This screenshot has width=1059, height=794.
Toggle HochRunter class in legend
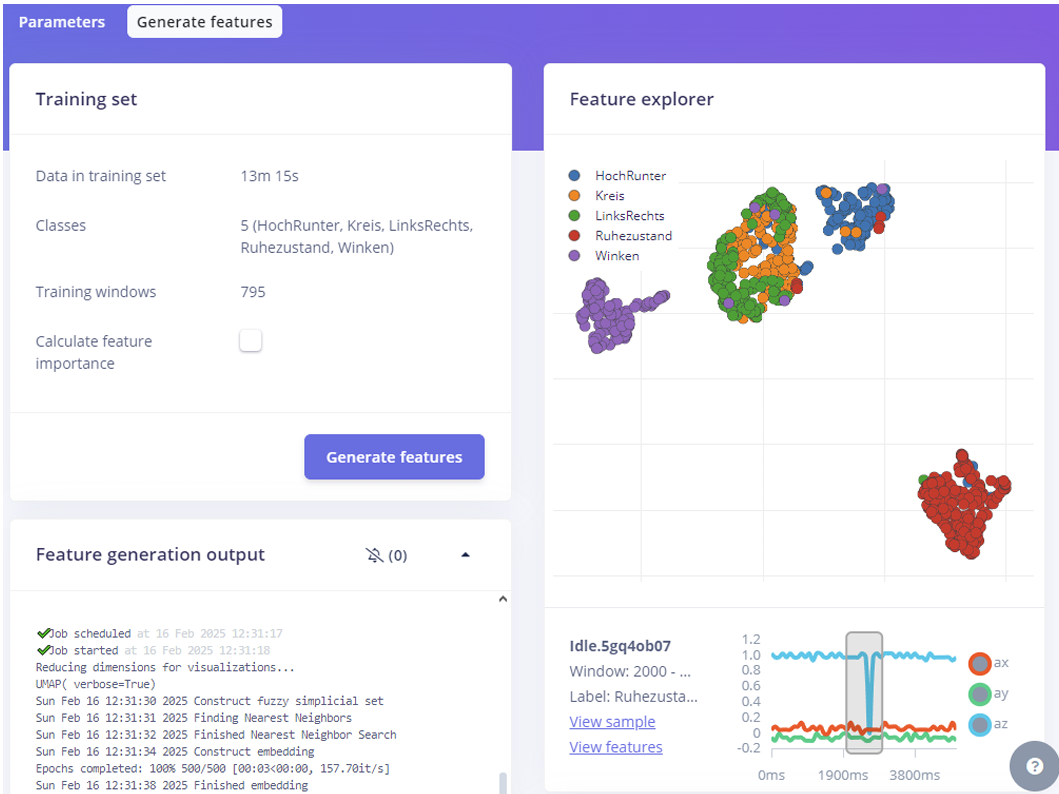(574, 176)
